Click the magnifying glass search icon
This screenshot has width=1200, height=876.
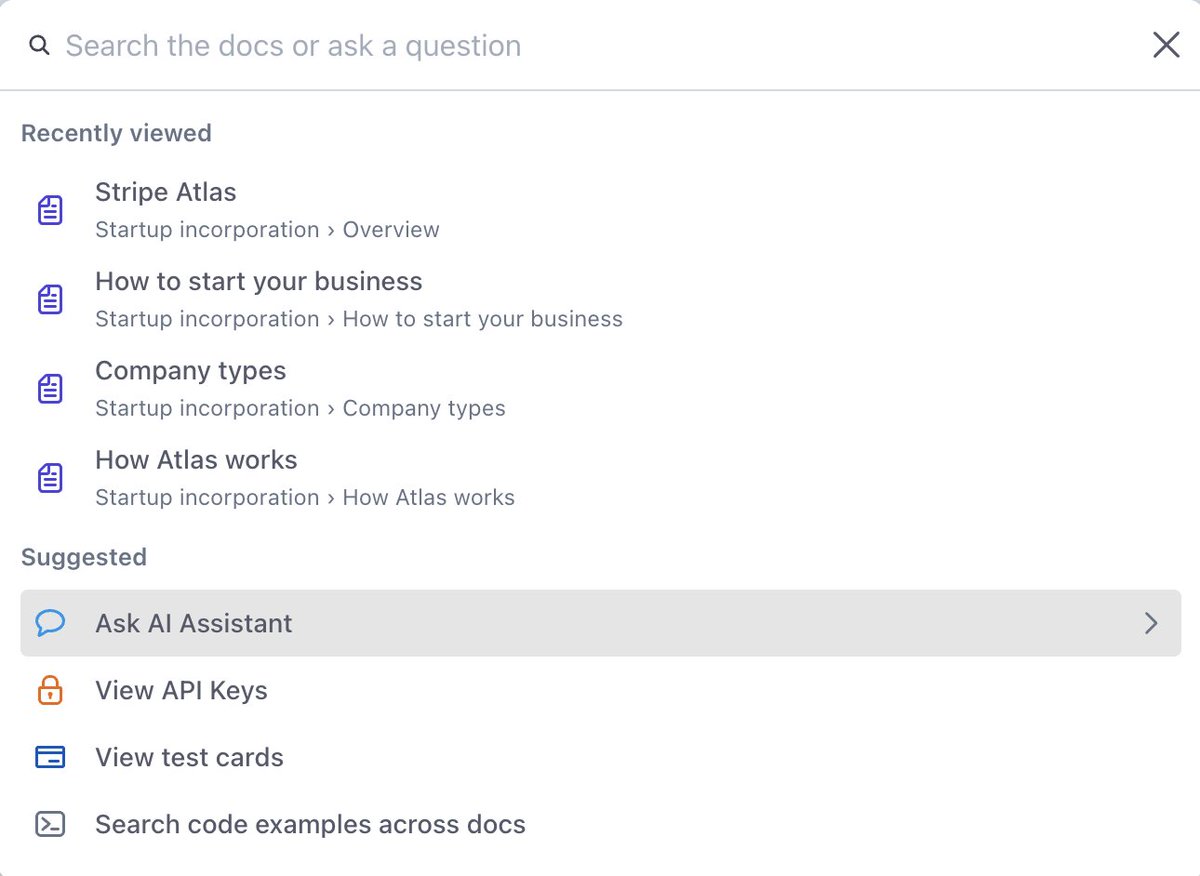(39, 46)
